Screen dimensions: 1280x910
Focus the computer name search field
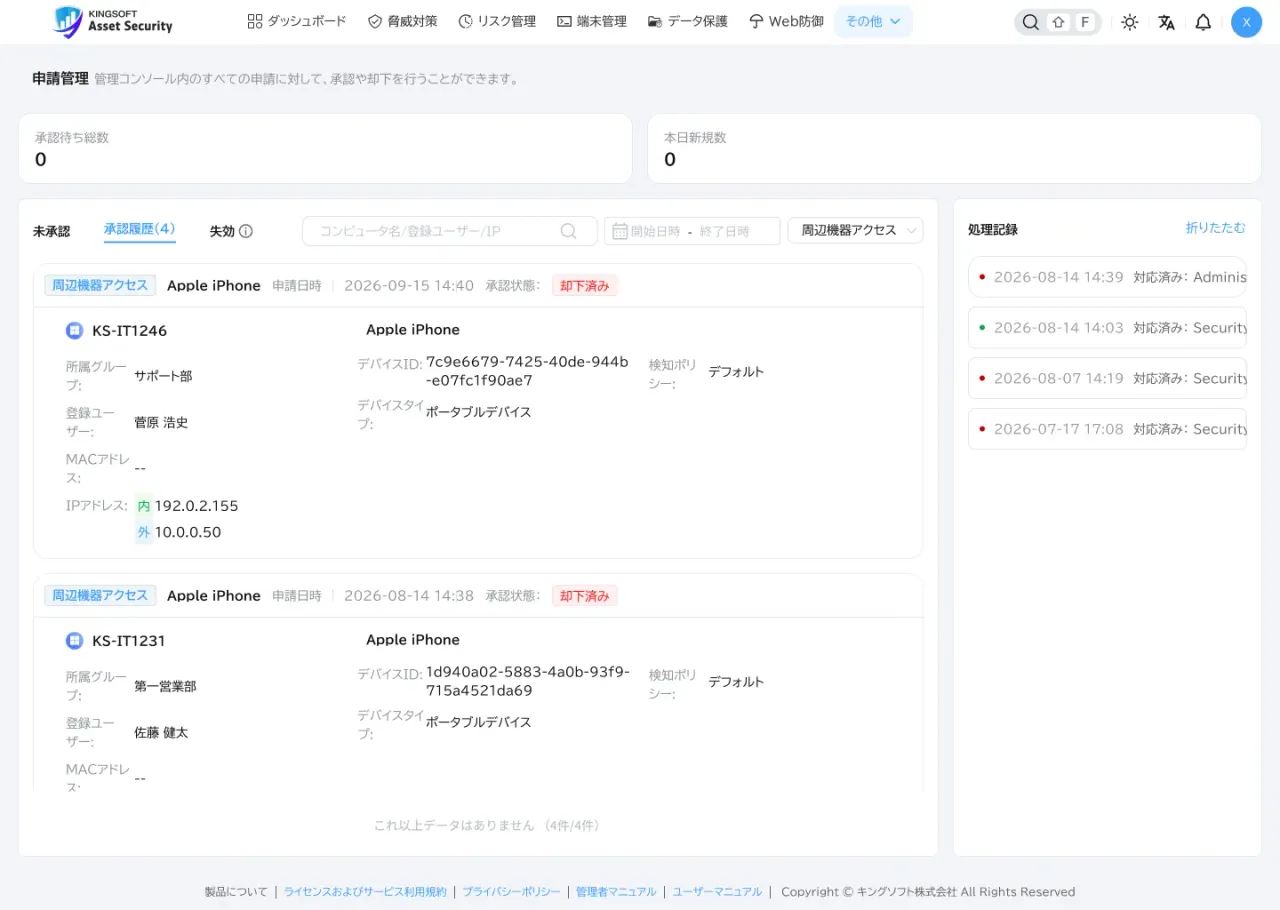point(449,231)
